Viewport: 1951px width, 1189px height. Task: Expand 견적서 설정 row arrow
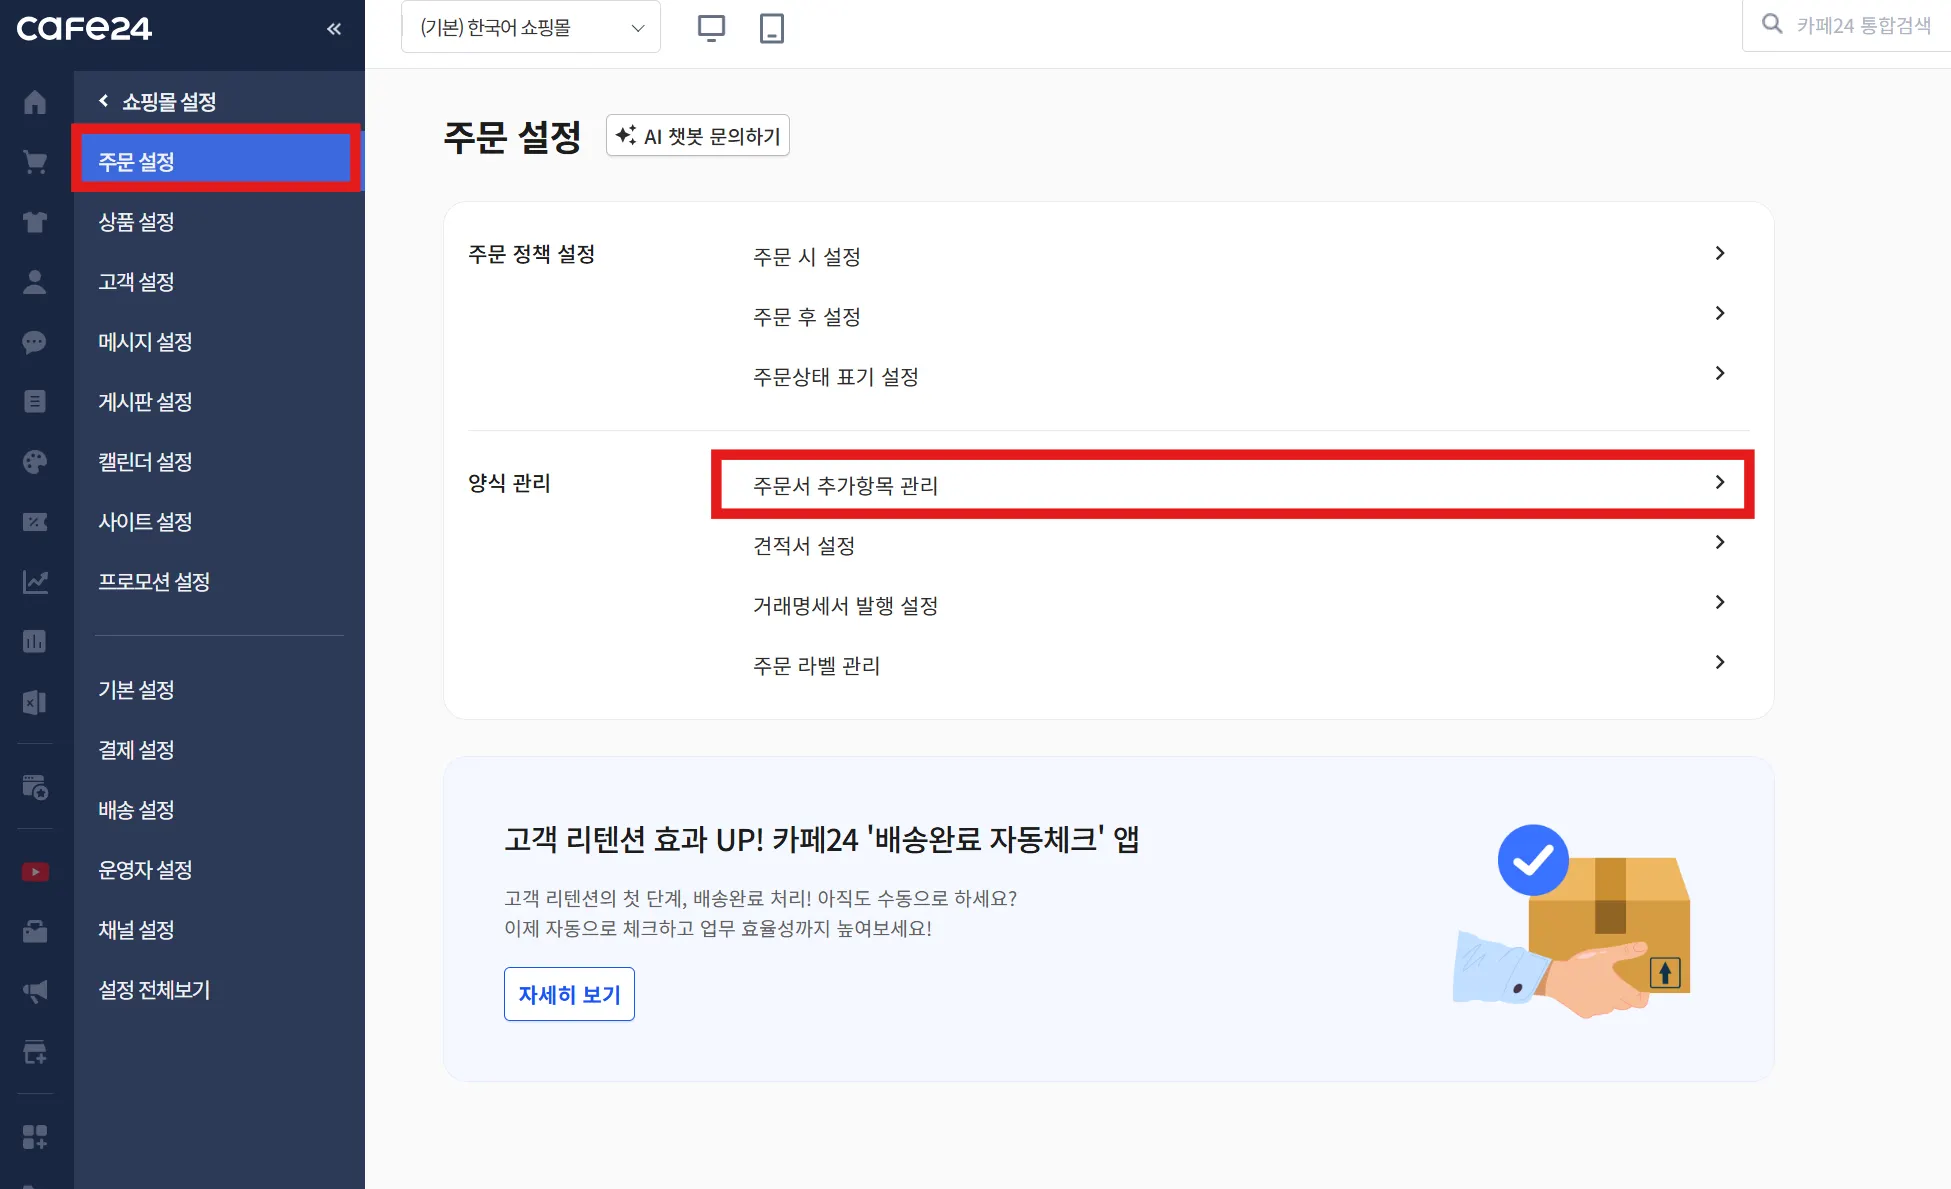pyautogui.click(x=1719, y=542)
